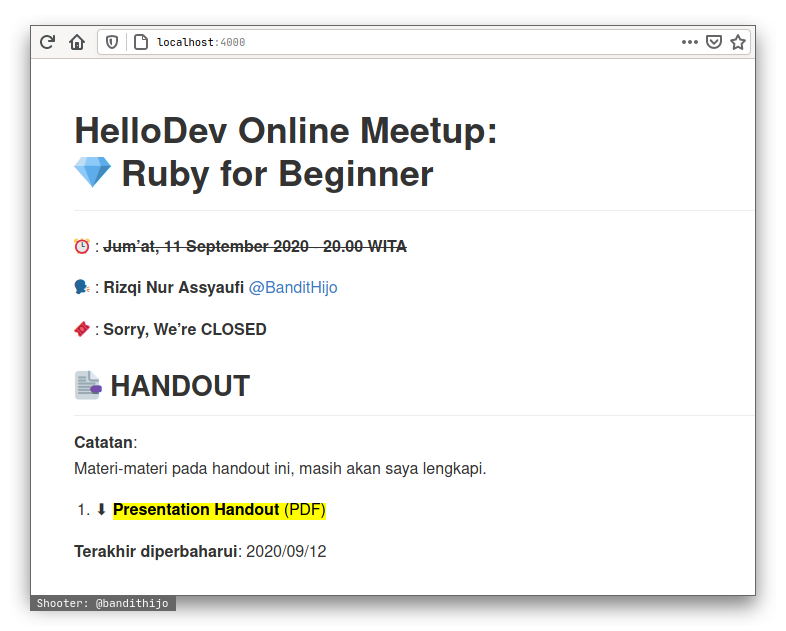Click the localhost:4000 address bar
The image size is (786, 631).
[400, 42]
